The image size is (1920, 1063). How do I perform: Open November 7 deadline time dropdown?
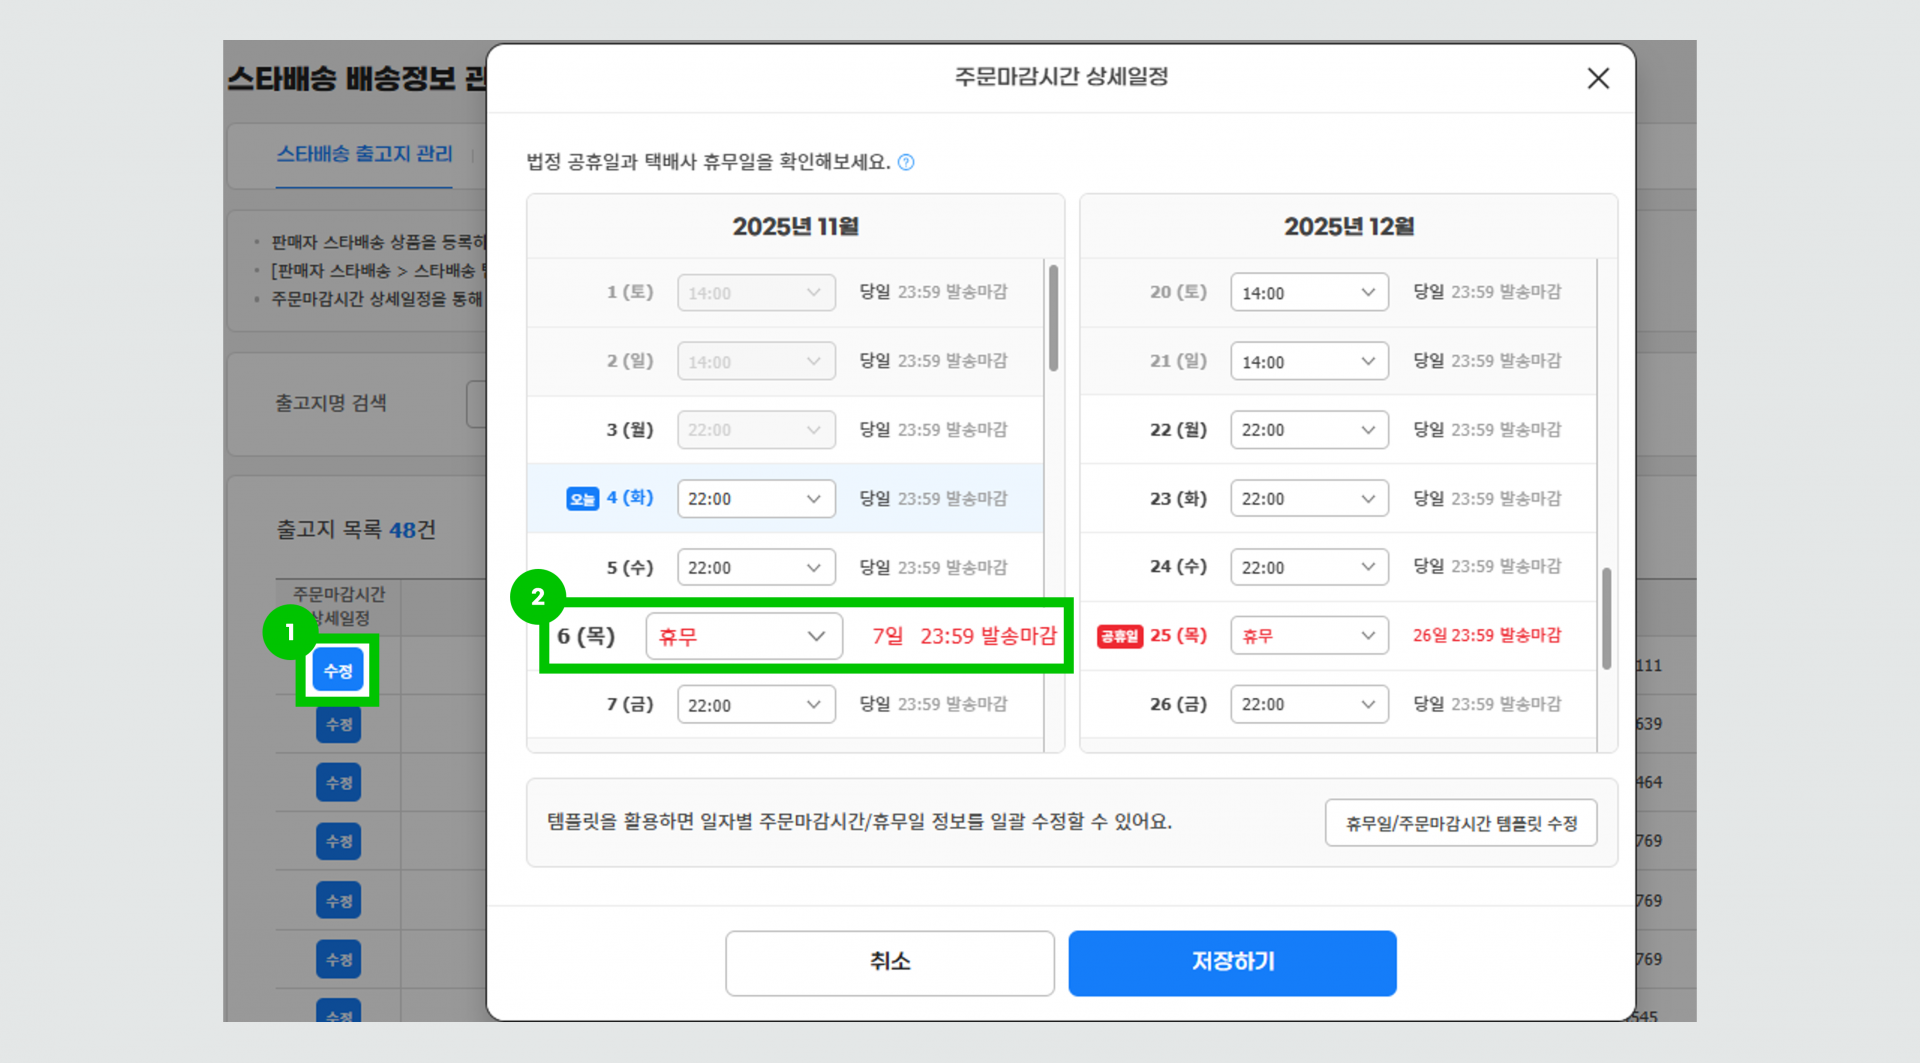click(756, 705)
